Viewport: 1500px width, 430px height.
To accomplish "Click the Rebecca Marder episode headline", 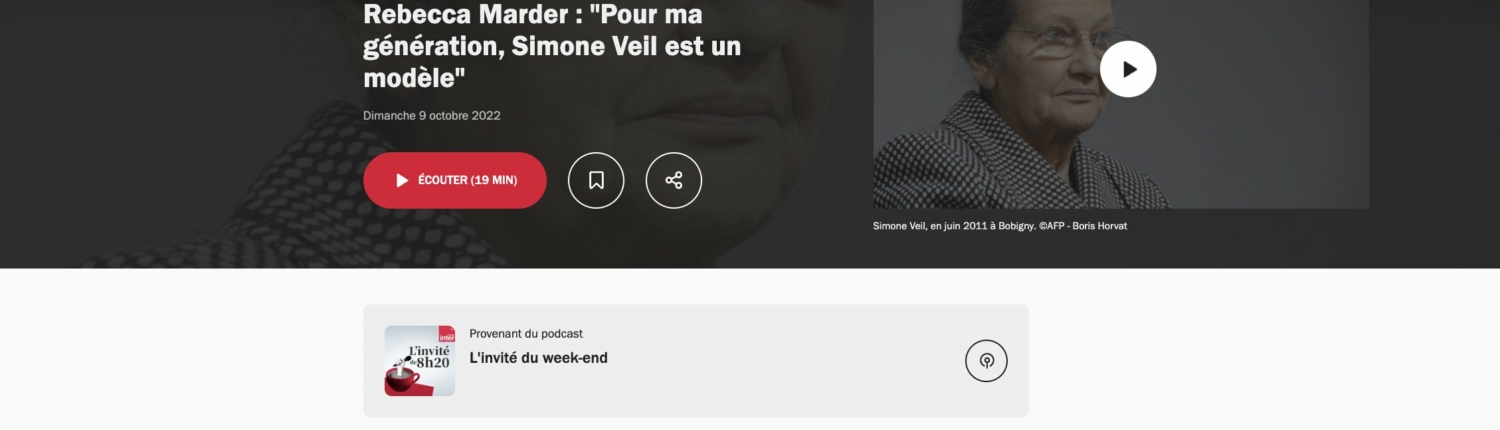I will coord(552,46).
